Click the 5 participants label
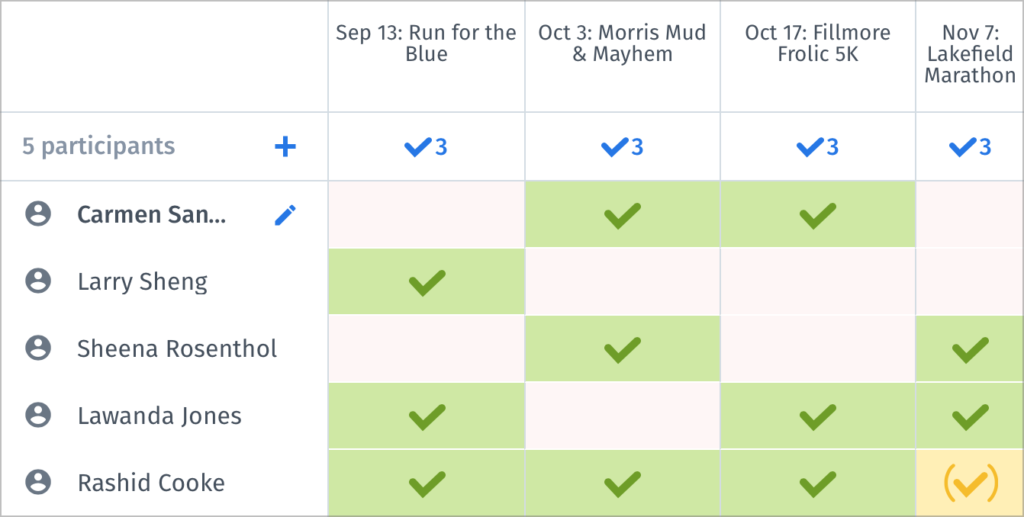Image resolution: width=1024 pixels, height=517 pixels. coord(99,147)
